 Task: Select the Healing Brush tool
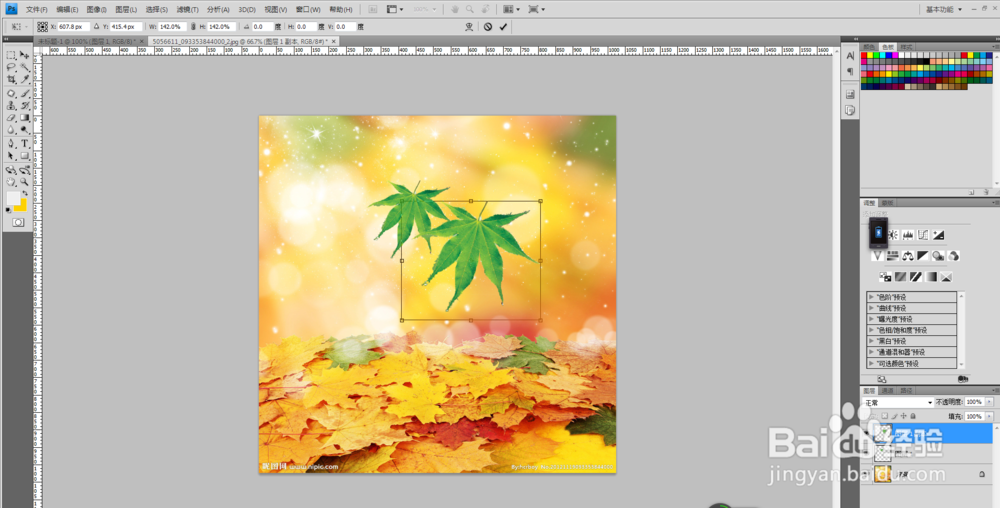pos(10,93)
